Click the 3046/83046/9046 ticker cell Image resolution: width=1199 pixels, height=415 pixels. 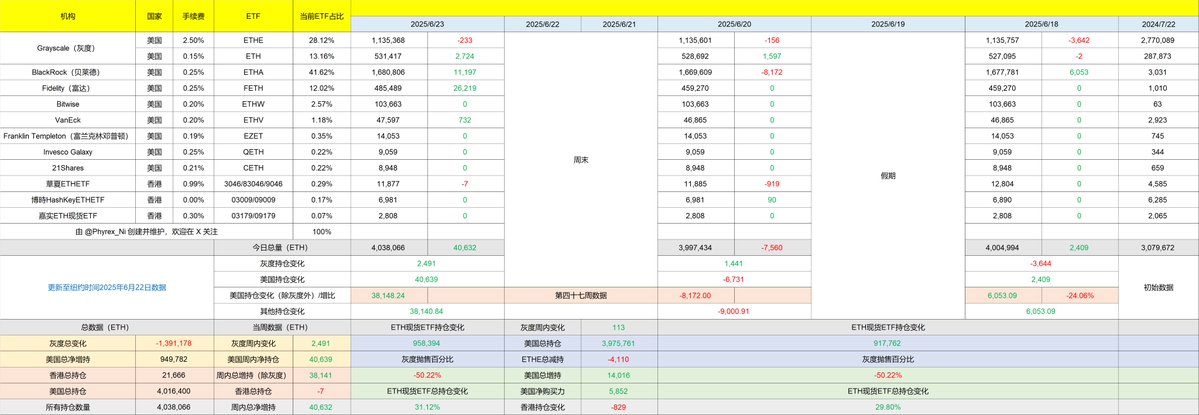pos(254,184)
